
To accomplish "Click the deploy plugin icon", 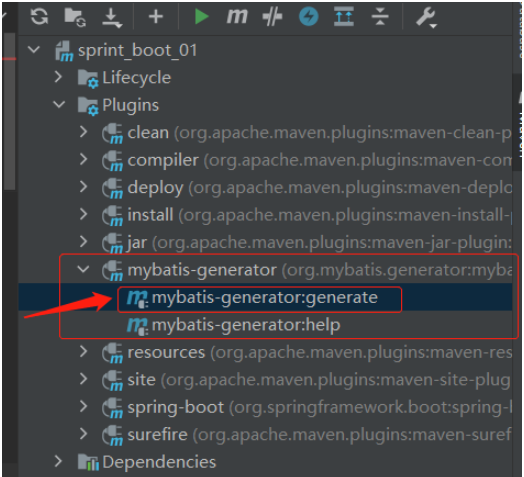I will [x=112, y=188].
